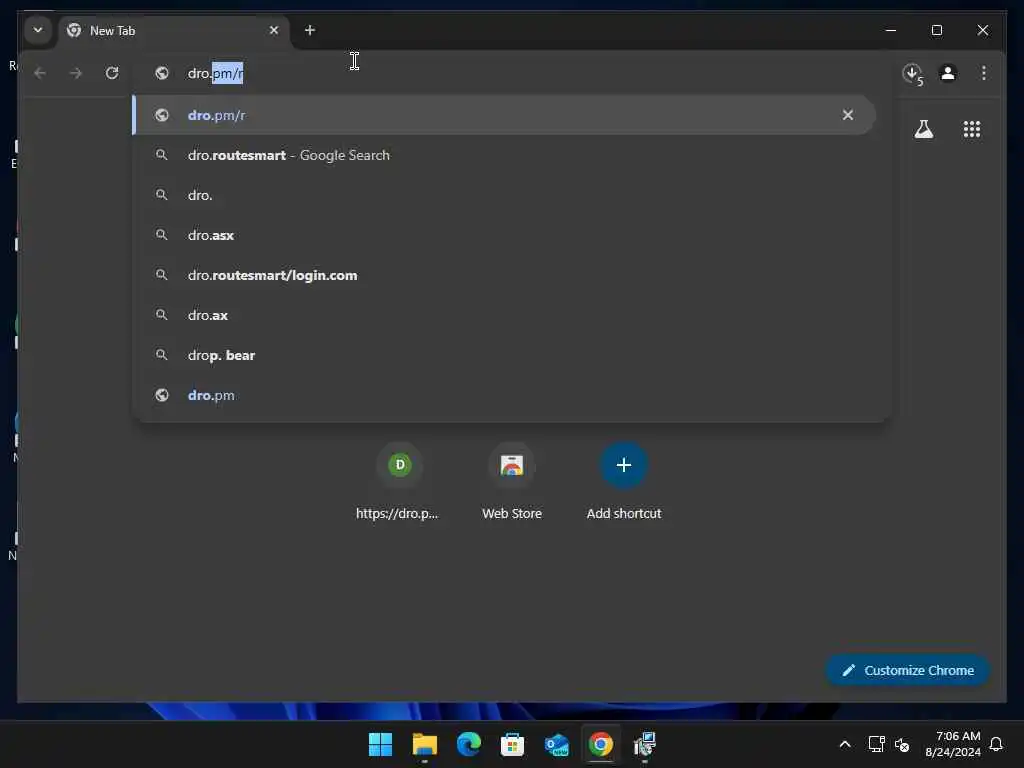Show hidden tray icons chevron

[844, 744]
